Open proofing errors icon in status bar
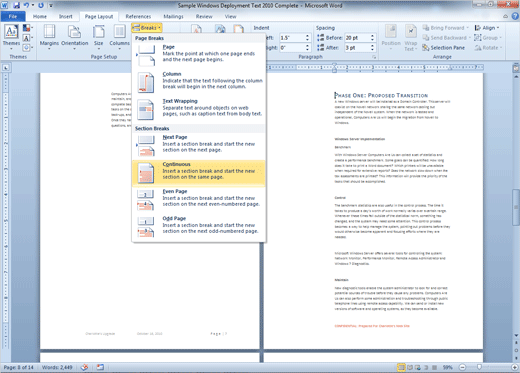The height and width of the screenshot is (373, 520). pyautogui.click(x=84, y=367)
